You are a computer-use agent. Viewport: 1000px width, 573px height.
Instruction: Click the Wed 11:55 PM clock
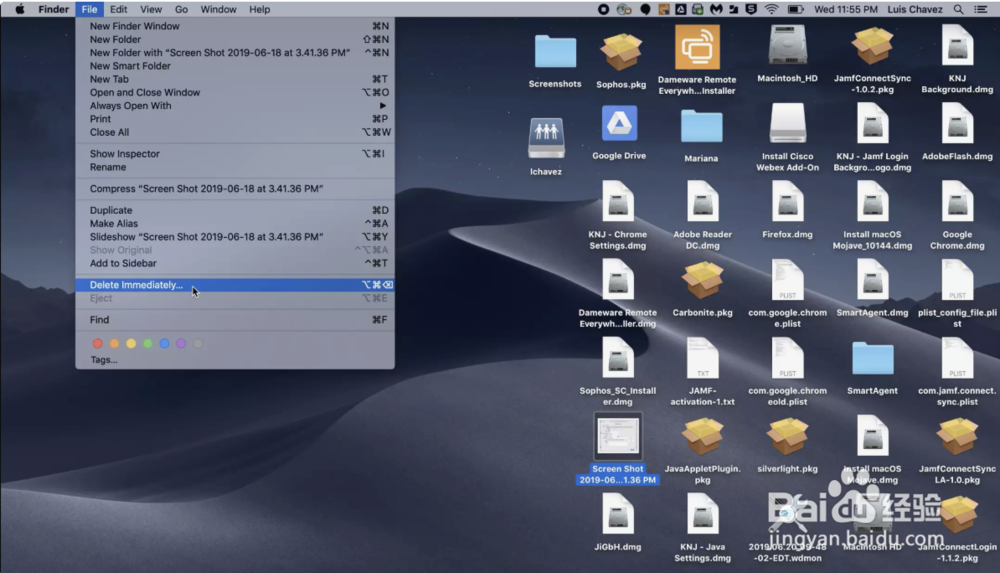[846, 9]
